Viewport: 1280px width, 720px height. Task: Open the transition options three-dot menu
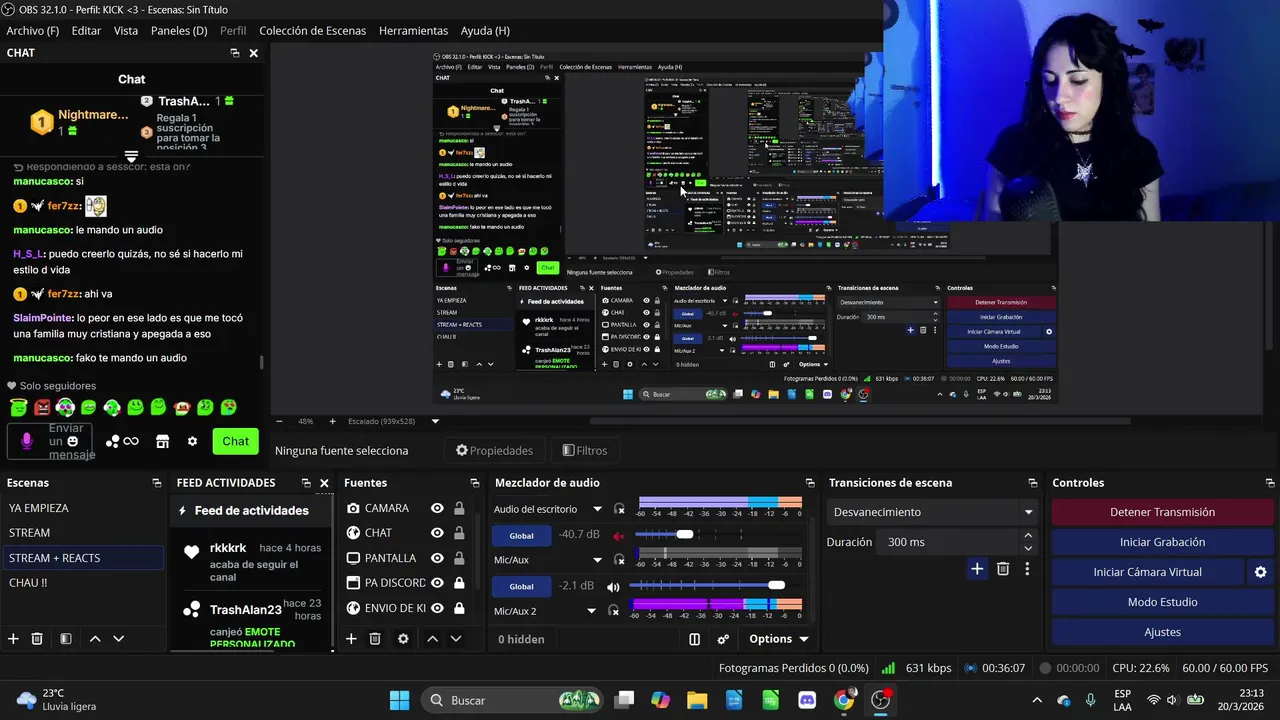point(1026,569)
